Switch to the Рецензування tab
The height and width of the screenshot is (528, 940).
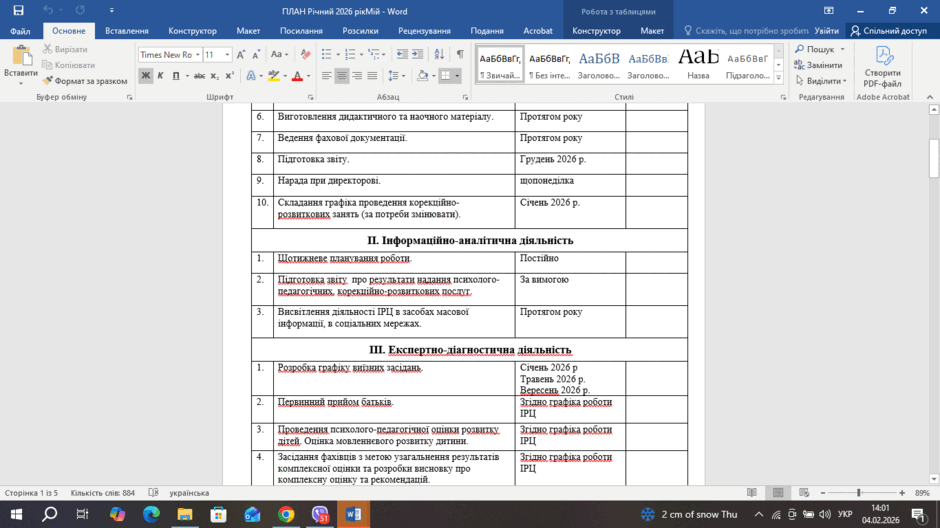point(424,31)
